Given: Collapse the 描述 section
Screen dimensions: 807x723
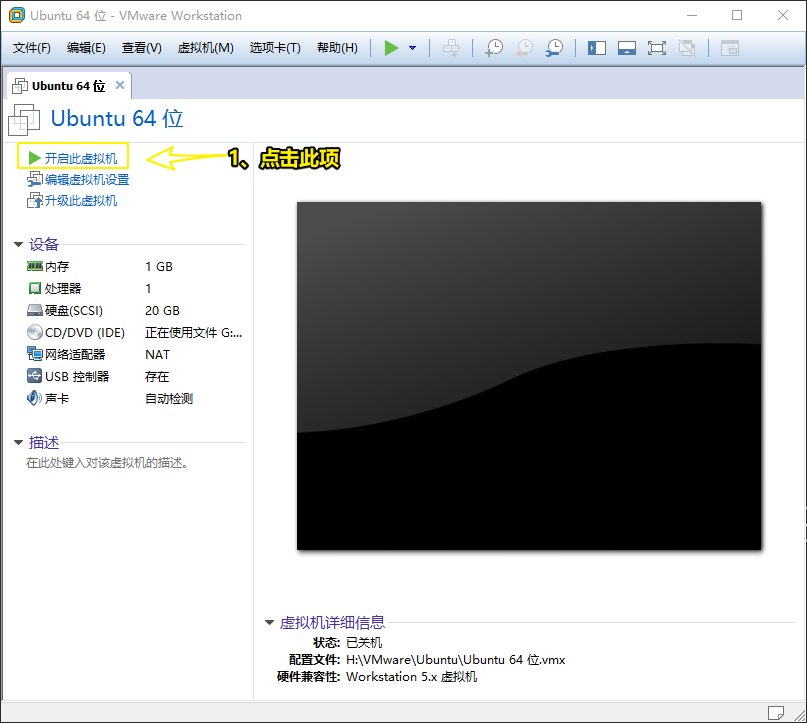Looking at the screenshot, I should (x=18, y=442).
